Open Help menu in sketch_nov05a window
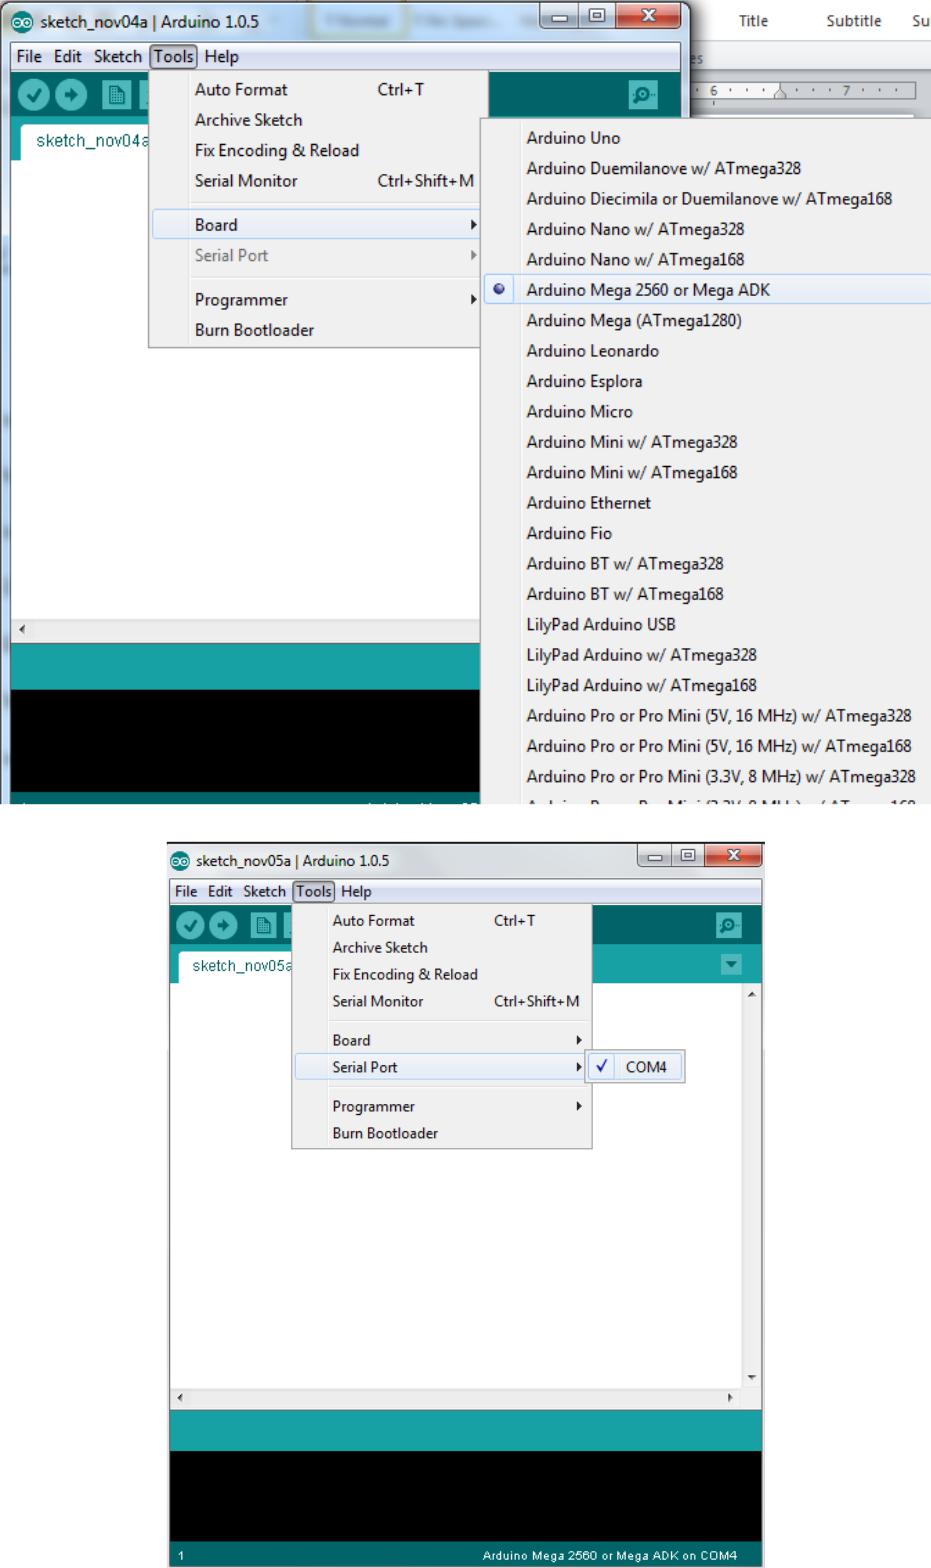This screenshot has height=1568, width=931. click(x=356, y=891)
